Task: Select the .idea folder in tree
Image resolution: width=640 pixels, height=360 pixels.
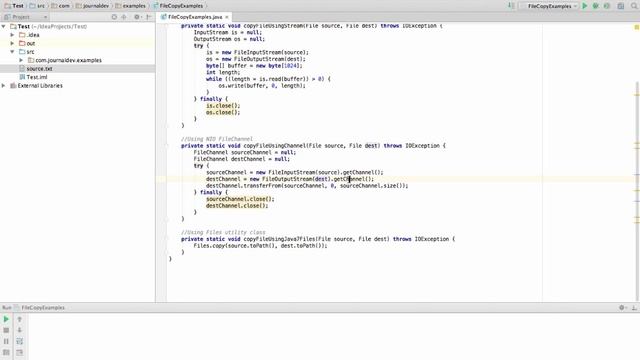Action: 29,35
